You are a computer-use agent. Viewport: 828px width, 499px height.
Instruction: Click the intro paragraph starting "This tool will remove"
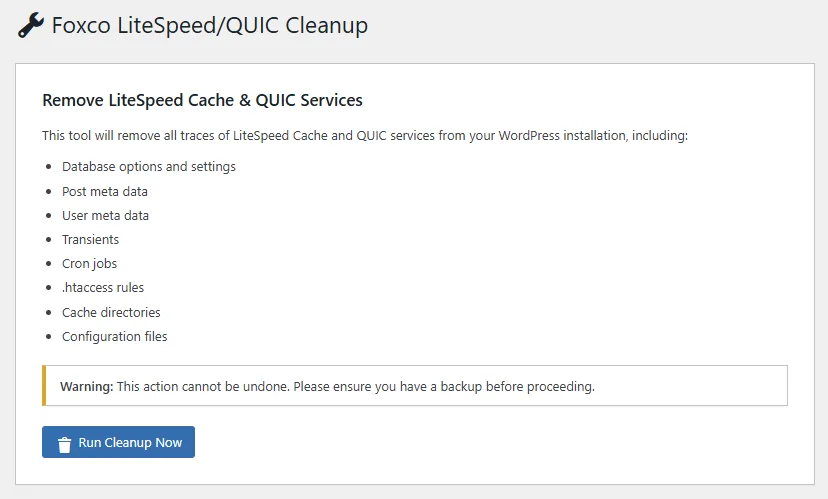click(x=365, y=135)
